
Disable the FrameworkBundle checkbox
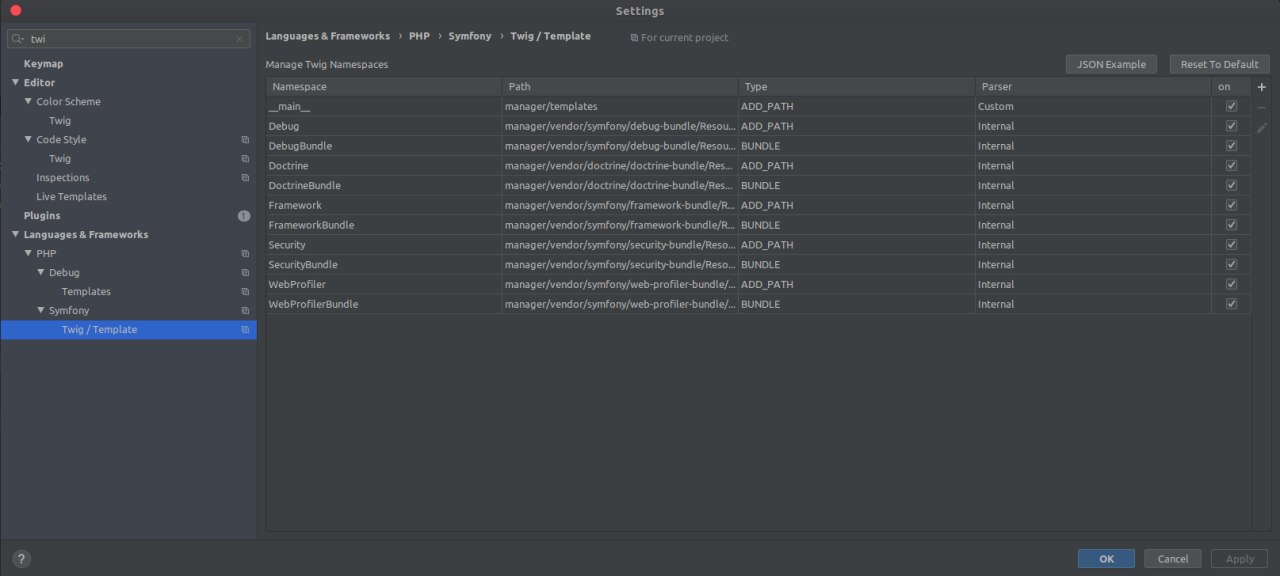pyautogui.click(x=1231, y=225)
